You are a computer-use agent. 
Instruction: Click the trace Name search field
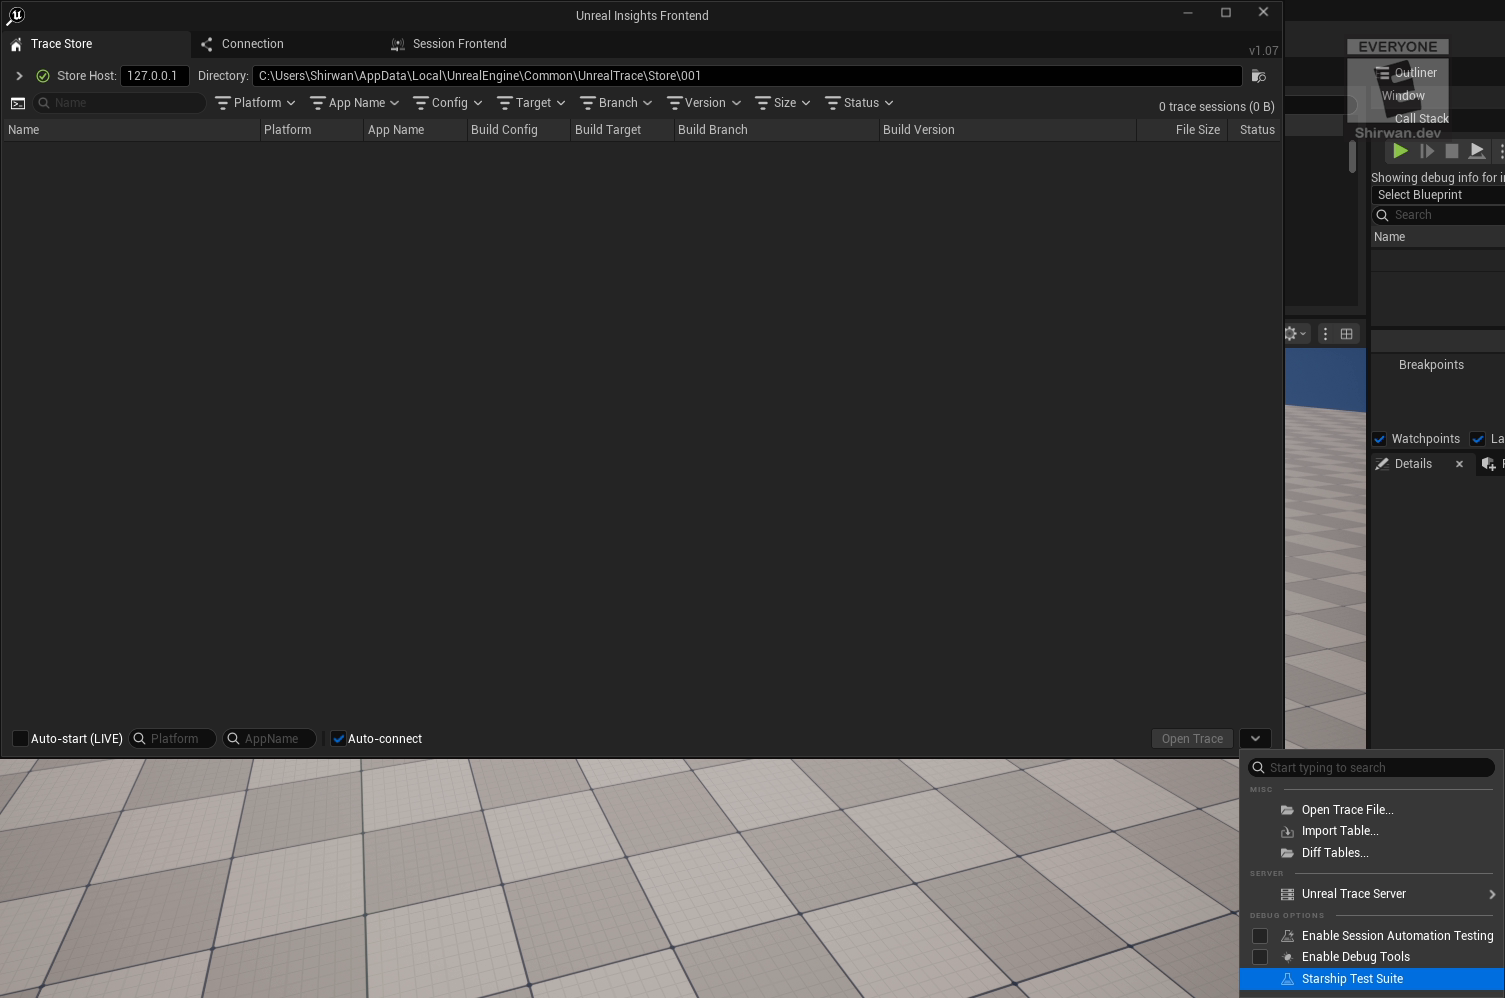pos(120,103)
